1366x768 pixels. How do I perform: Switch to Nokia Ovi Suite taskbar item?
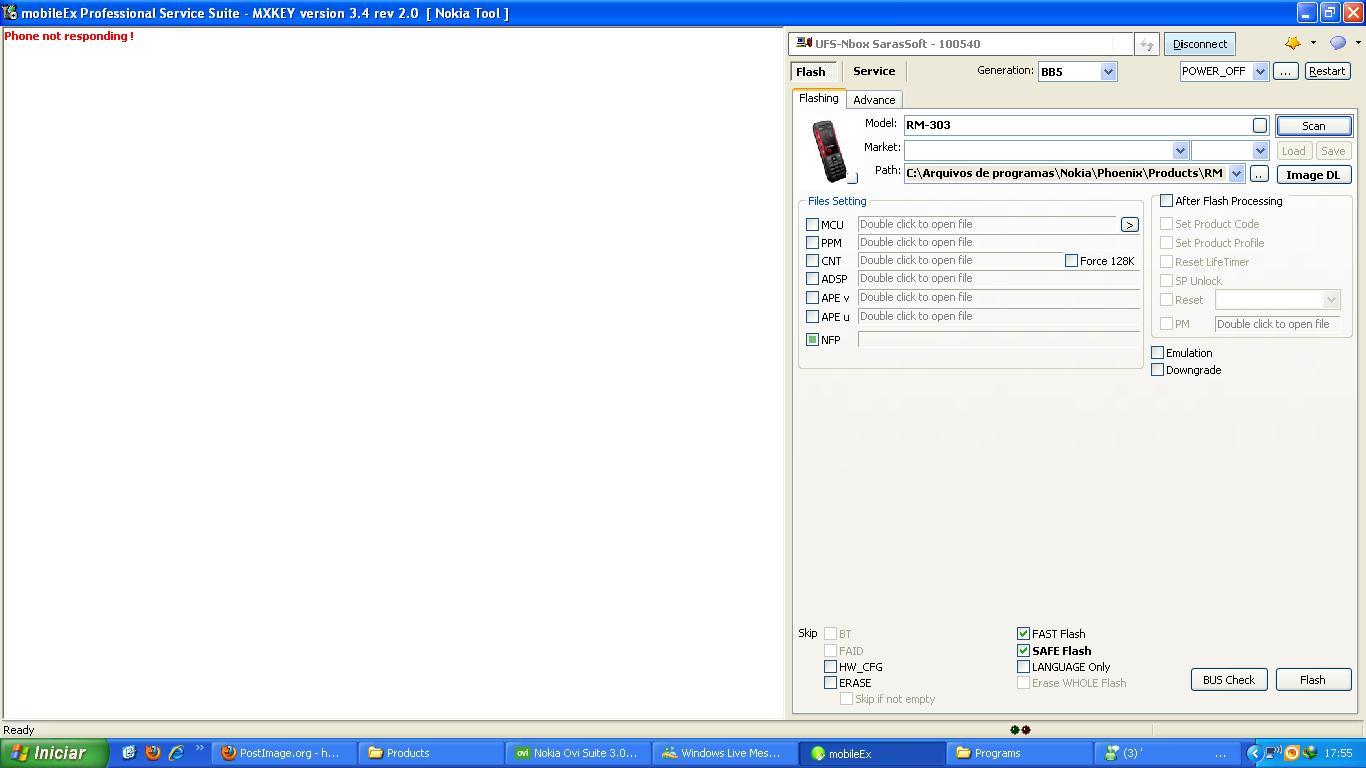tap(578, 753)
